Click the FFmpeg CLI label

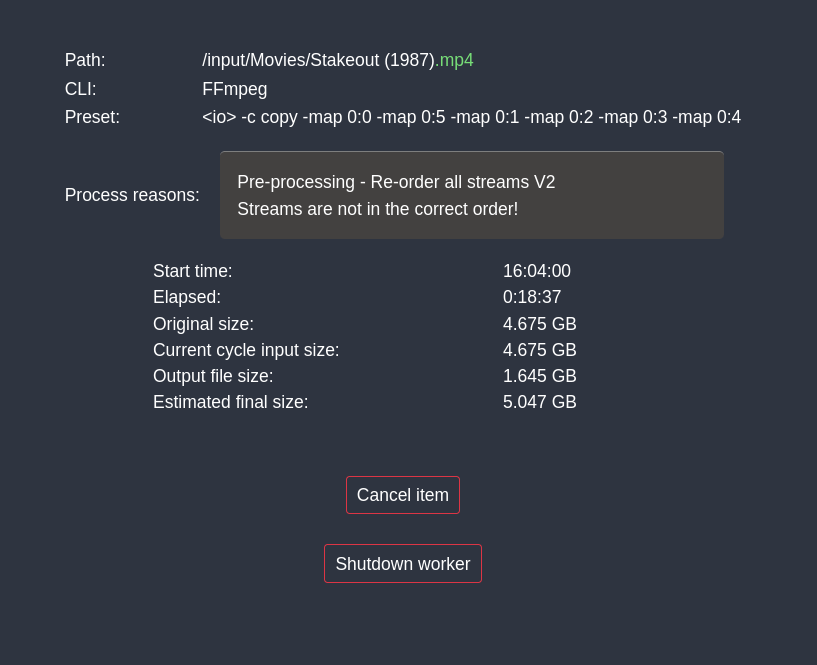point(235,89)
